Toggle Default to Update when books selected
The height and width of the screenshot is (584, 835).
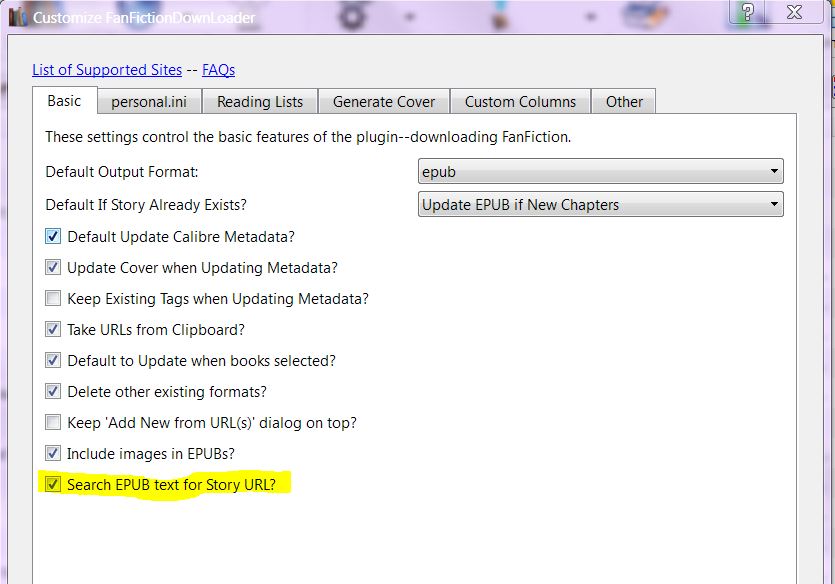[x=53, y=360]
